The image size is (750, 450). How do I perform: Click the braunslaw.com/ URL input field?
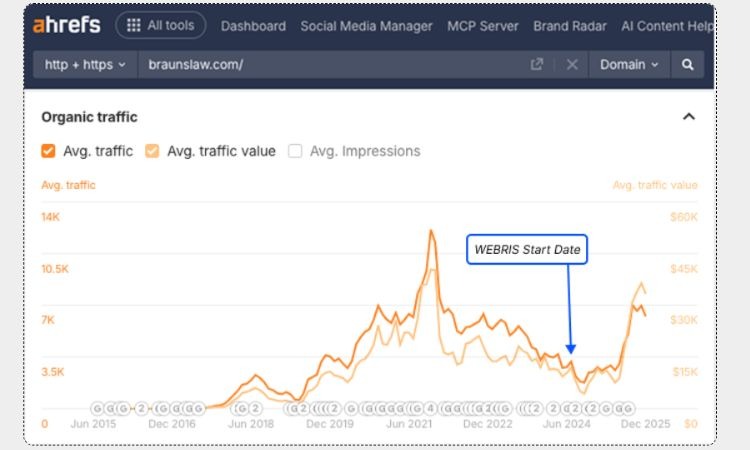pos(330,65)
